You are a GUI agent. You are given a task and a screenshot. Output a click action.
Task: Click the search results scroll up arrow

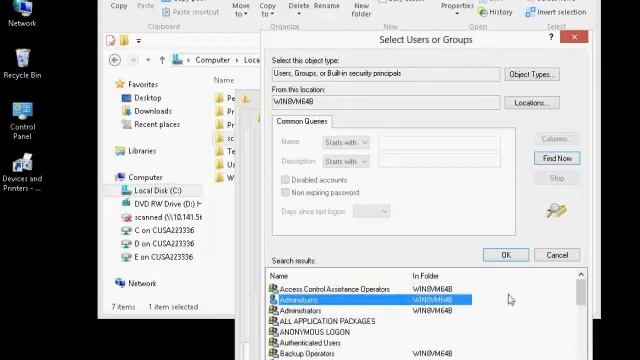581,274
